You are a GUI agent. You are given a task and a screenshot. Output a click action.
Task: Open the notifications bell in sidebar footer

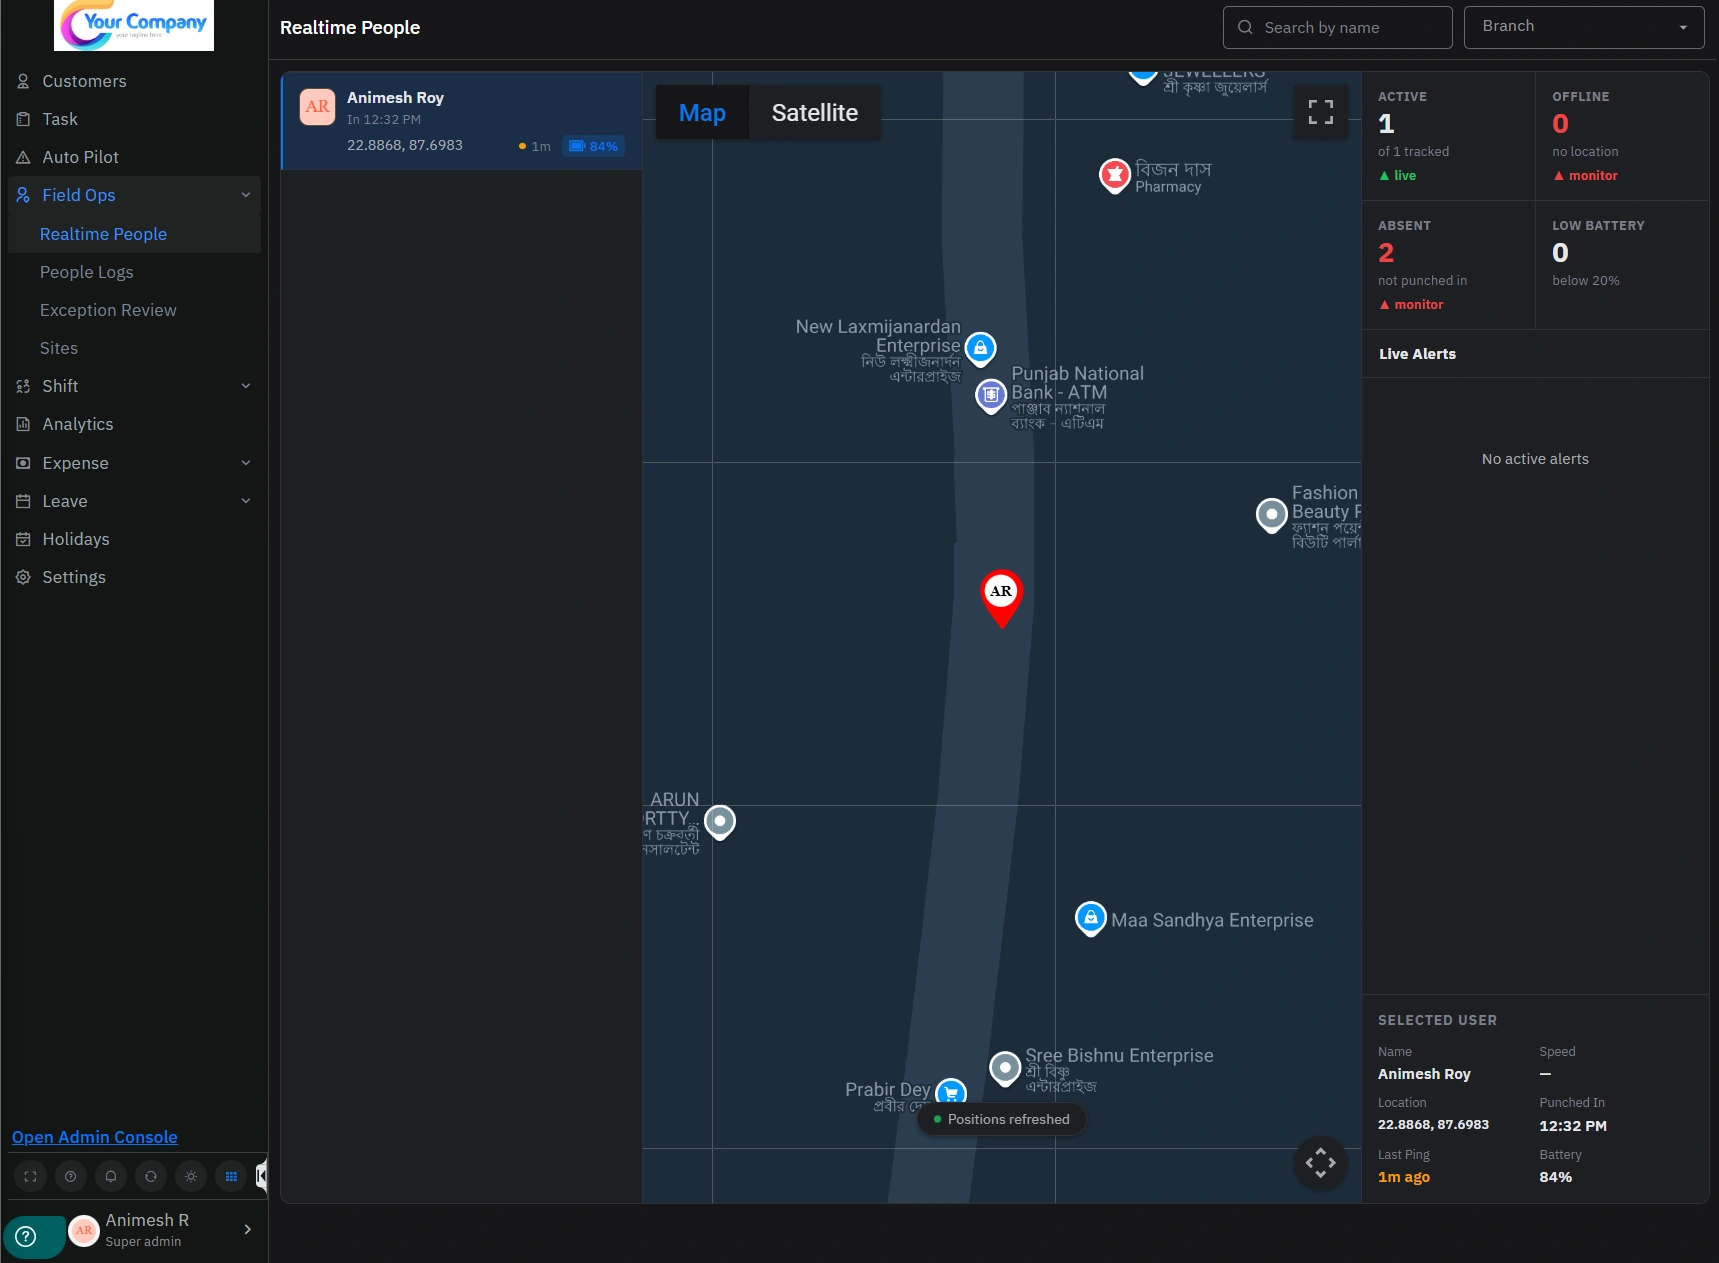point(111,1176)
